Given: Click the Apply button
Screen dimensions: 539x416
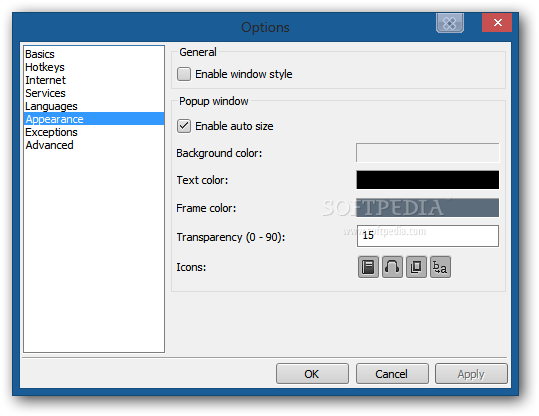Looking at the screenshot, I should coord(471,374).
